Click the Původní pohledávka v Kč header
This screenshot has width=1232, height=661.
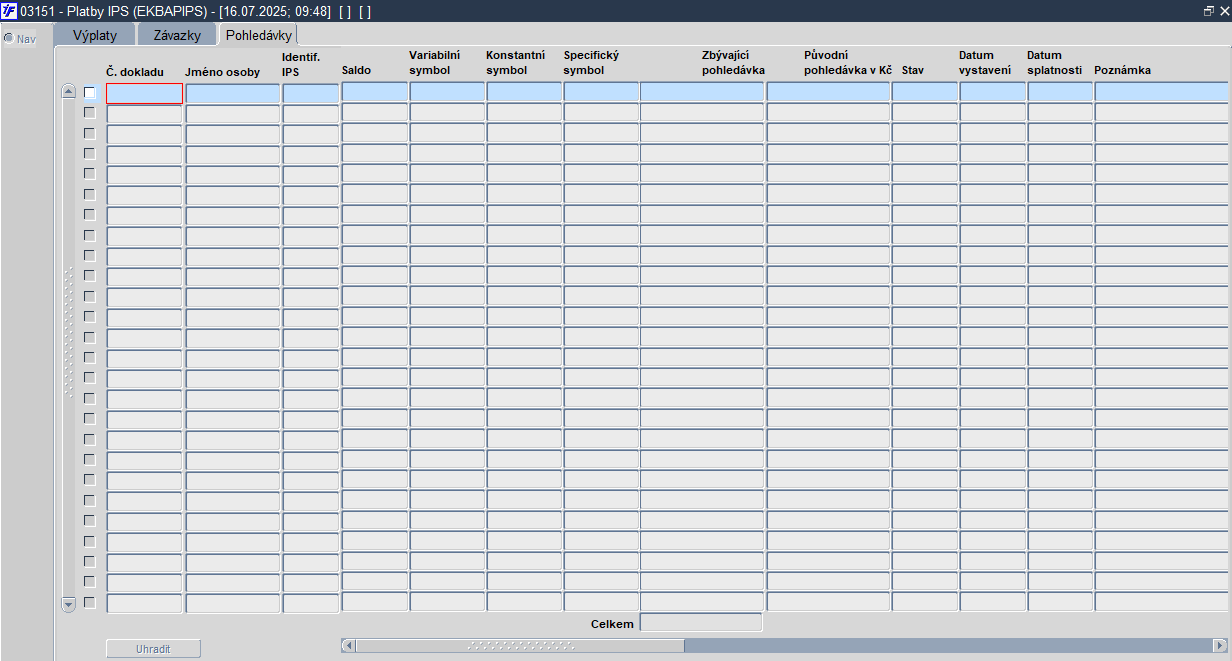tap(847, 63)
